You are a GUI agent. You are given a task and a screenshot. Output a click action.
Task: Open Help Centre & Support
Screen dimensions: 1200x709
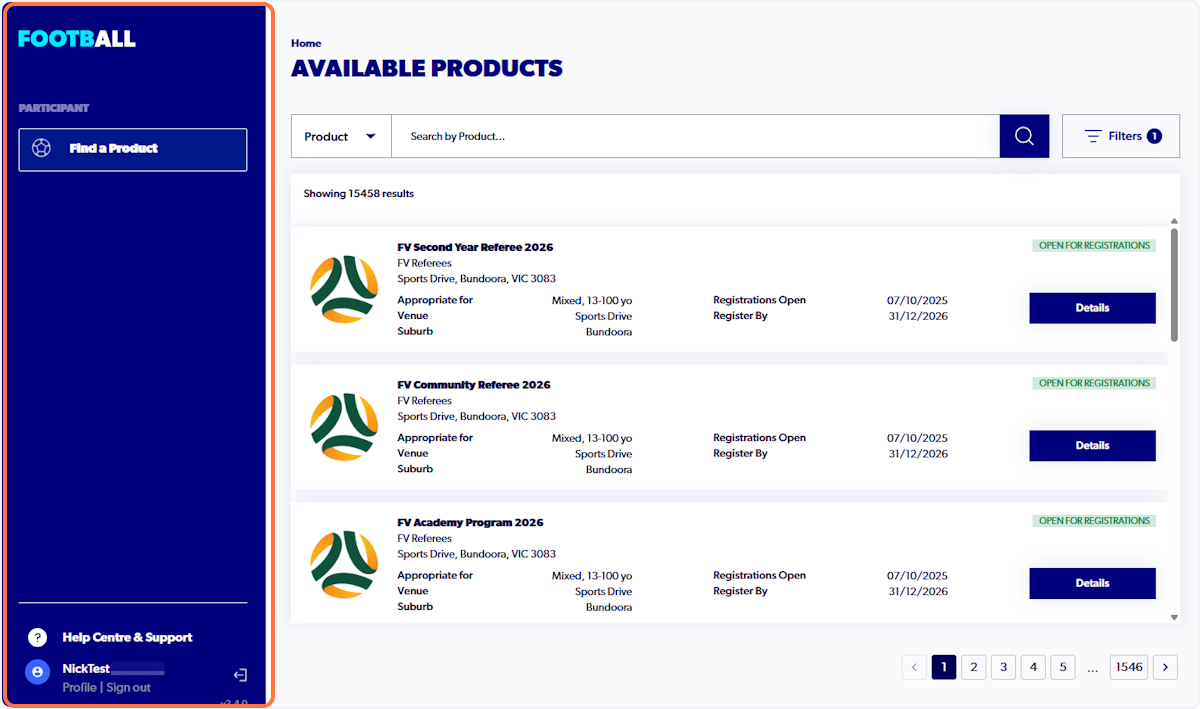pyautogui.click(x=127, y=637)
